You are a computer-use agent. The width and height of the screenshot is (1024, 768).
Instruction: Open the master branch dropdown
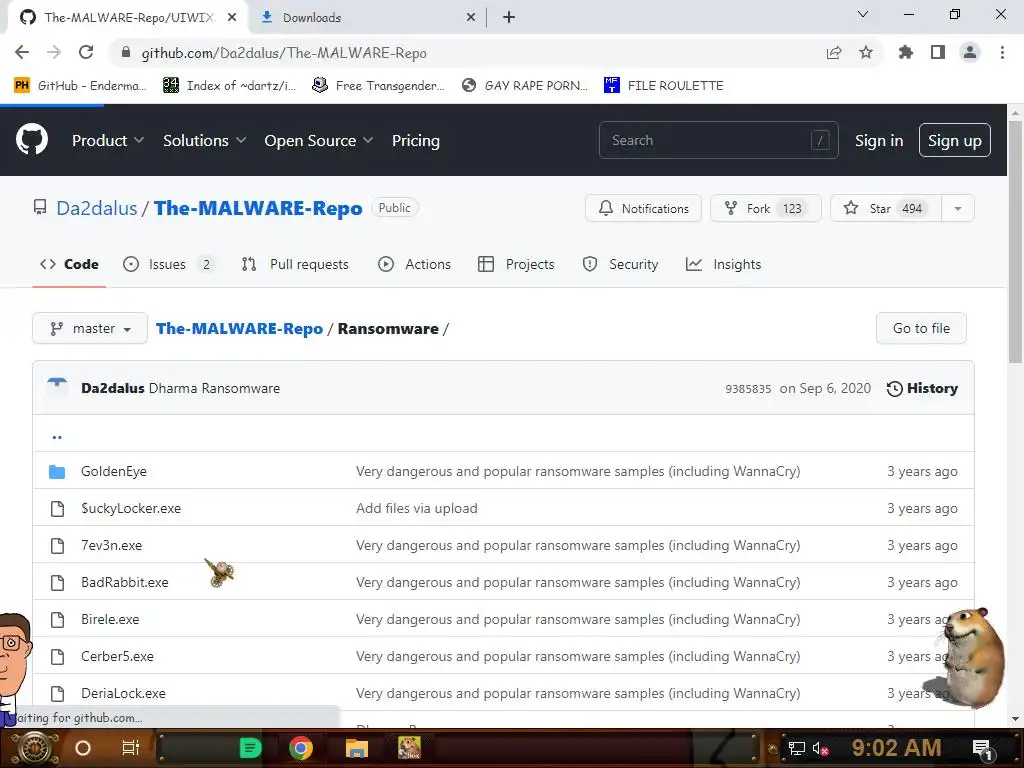(90, 328)
